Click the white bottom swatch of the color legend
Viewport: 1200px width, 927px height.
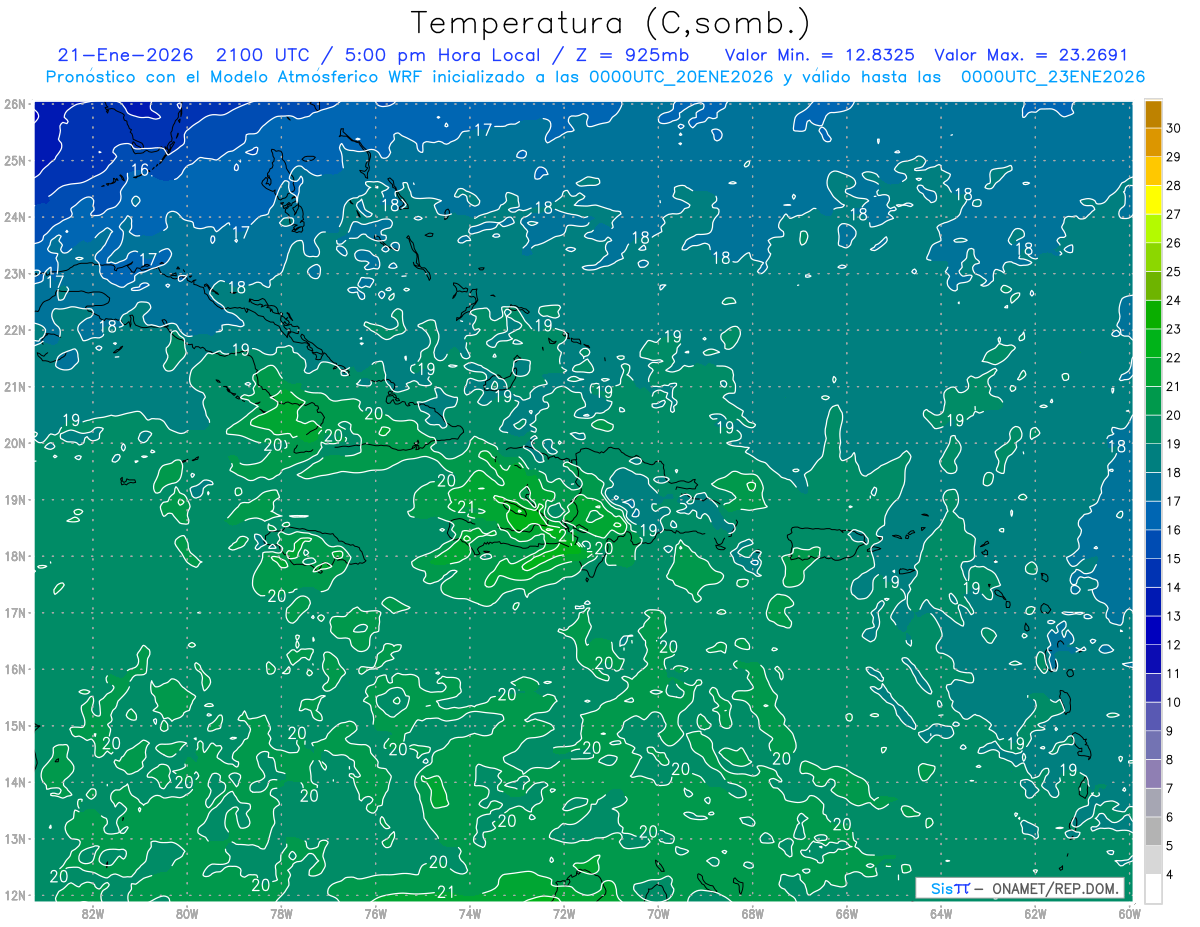coord(1153,887)
